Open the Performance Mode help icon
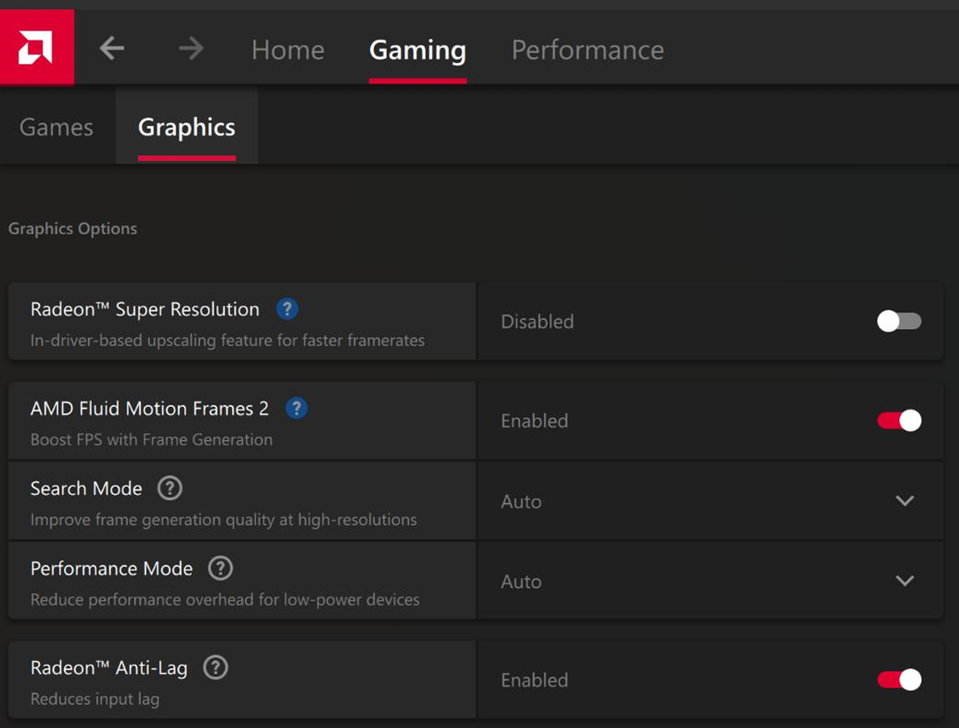This screenshot has width=959, height=728. coord(219,568)
